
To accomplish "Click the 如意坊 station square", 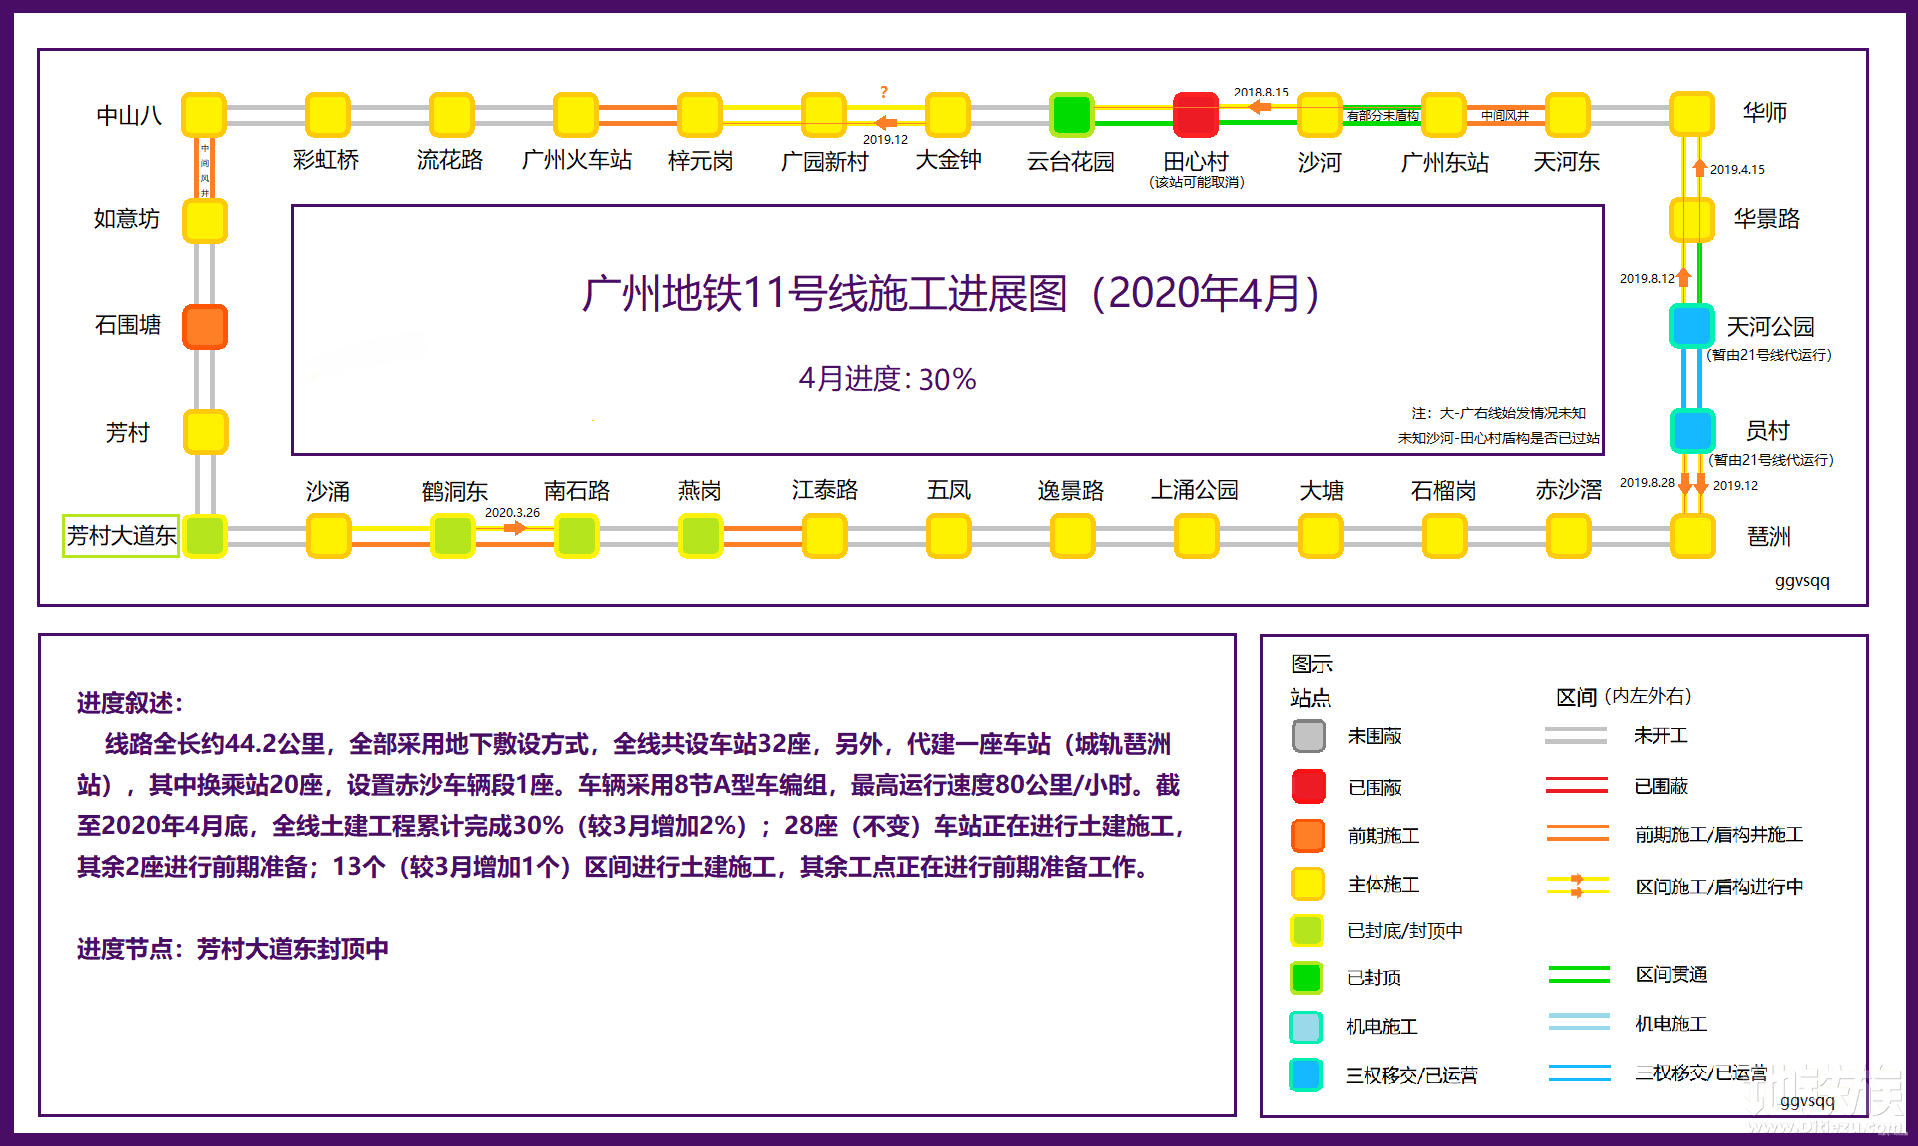I will coord(205,220).
